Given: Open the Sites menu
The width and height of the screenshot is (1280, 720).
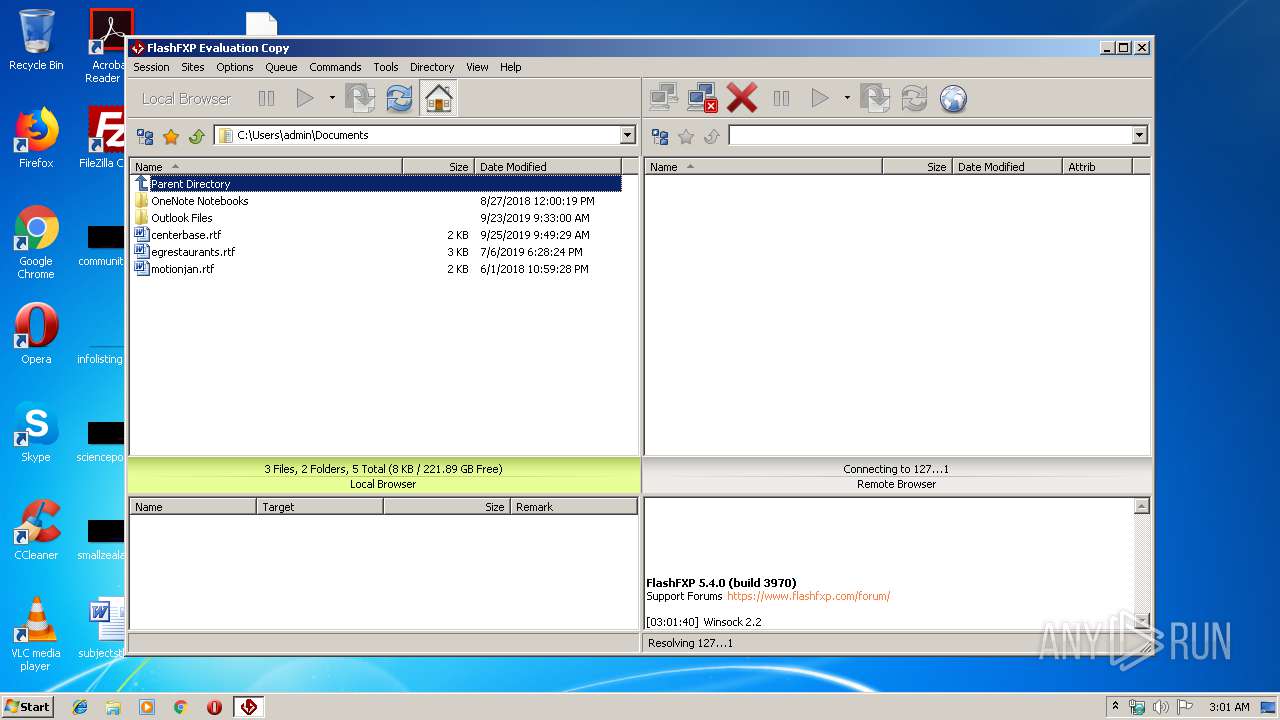Looking at the screenshot, I should [193, 67].
